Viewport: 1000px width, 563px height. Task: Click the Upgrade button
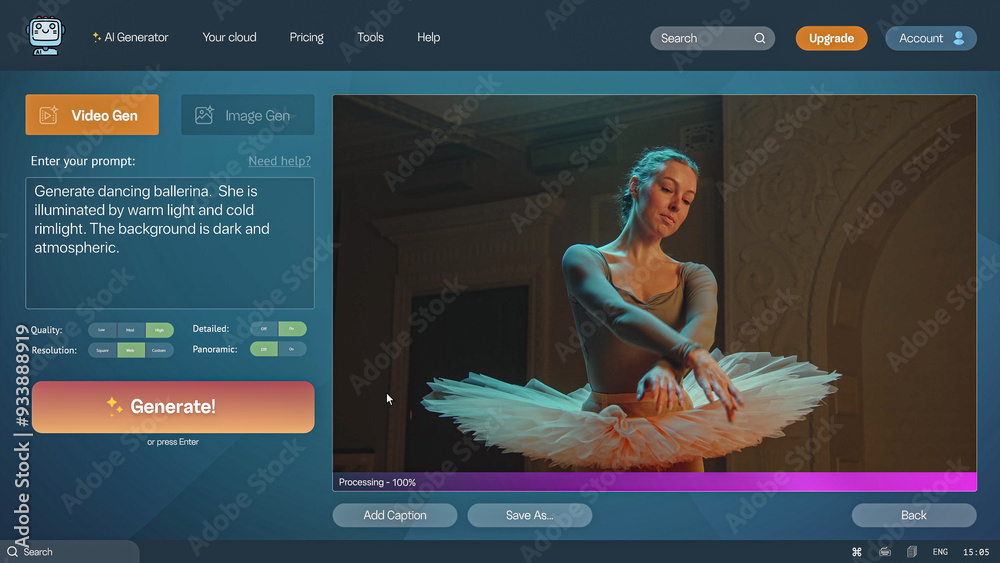click(x=831, y=38)
